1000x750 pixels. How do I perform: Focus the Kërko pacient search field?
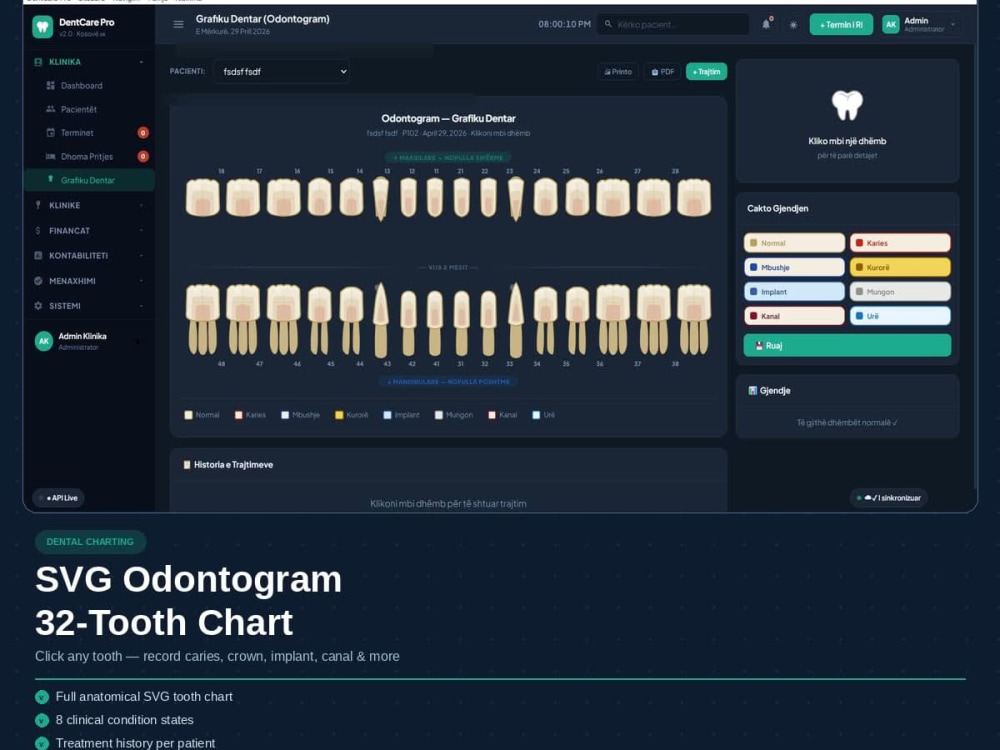click(673, 24)
